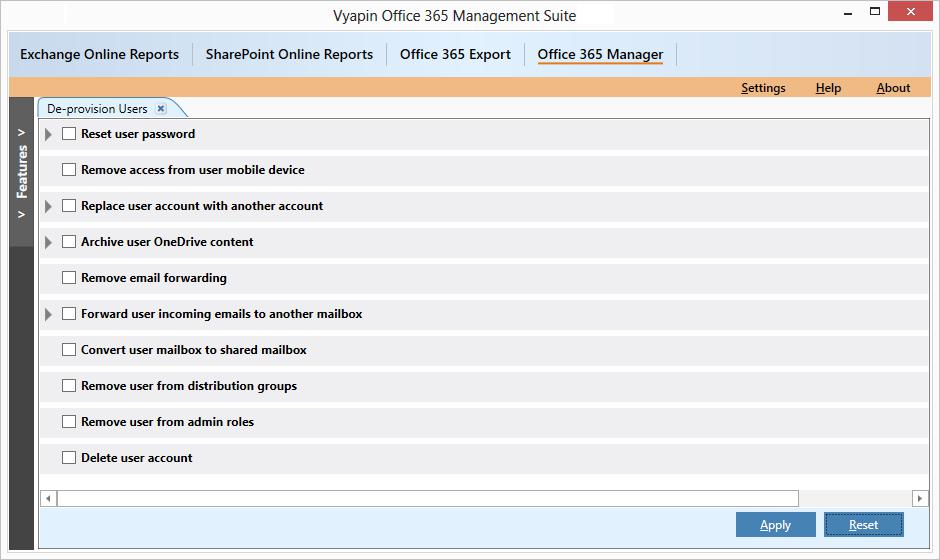The image size is (940, 560).
Task: Expand Archive user OneDrive content arrow
Action: (x=49, y=242)
